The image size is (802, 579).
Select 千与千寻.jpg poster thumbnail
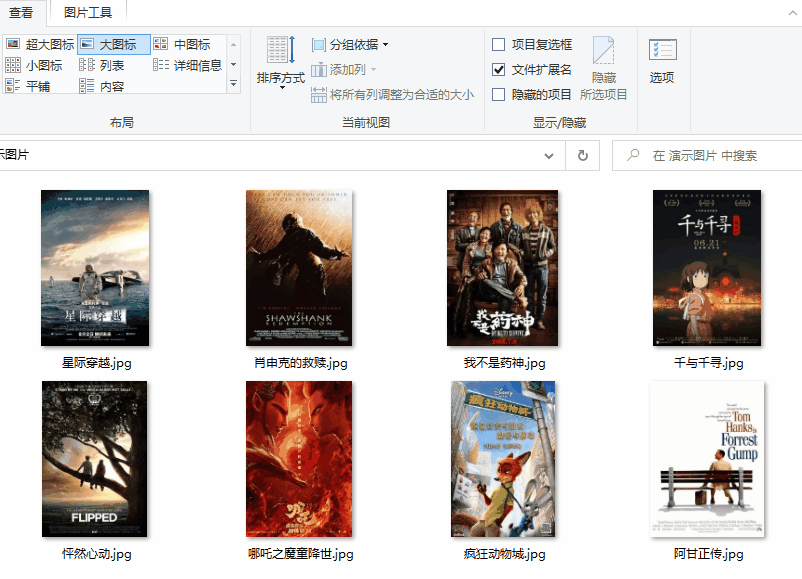coord(707,268)
